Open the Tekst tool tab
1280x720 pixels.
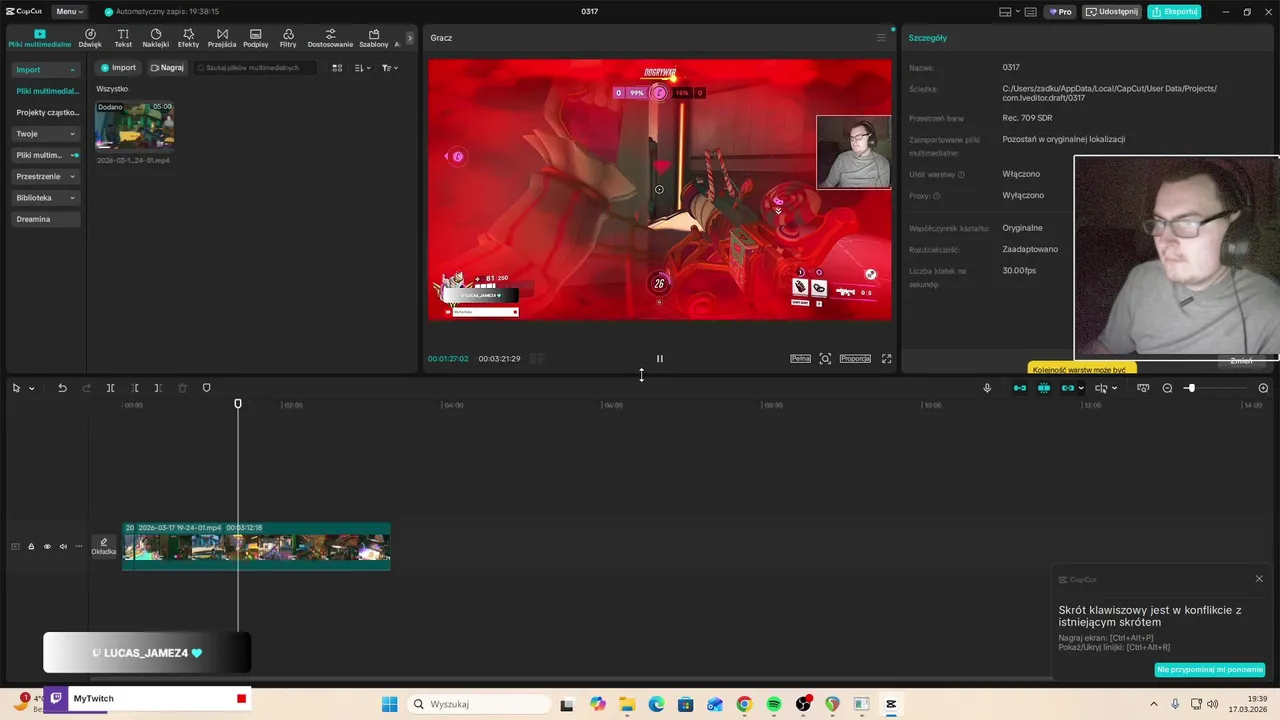click(123, 38)
